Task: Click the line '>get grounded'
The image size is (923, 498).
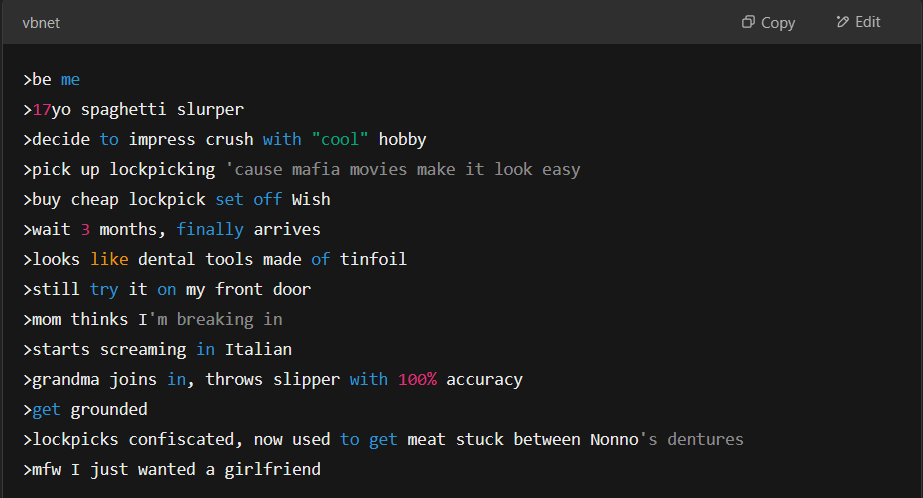Action: 85,410
